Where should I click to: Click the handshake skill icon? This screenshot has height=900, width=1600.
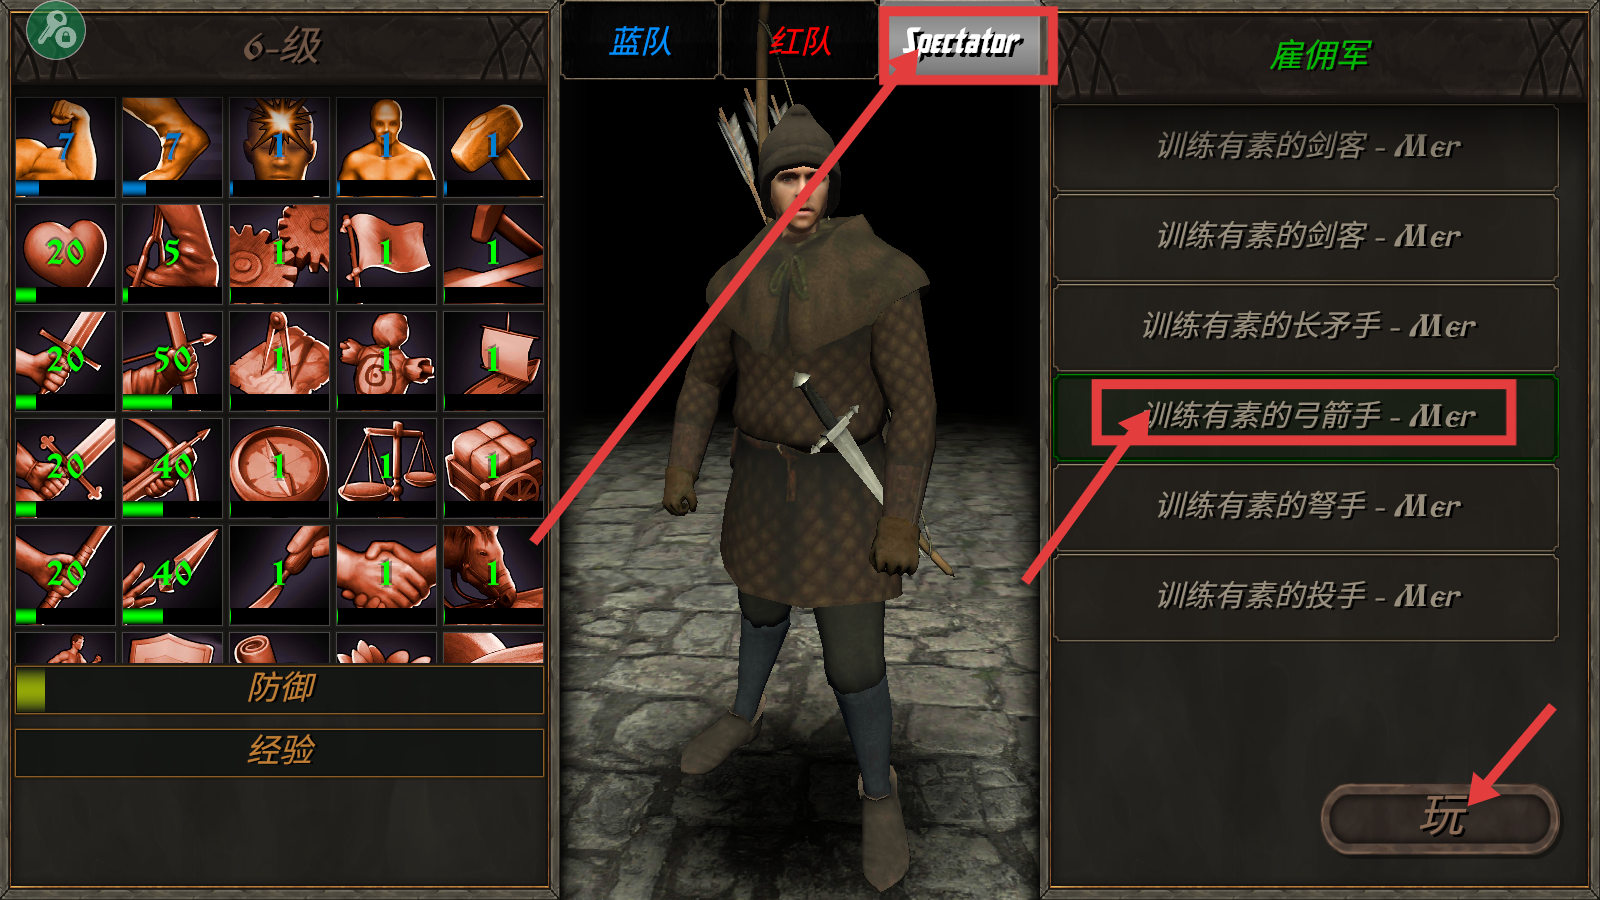click(386, 574)
